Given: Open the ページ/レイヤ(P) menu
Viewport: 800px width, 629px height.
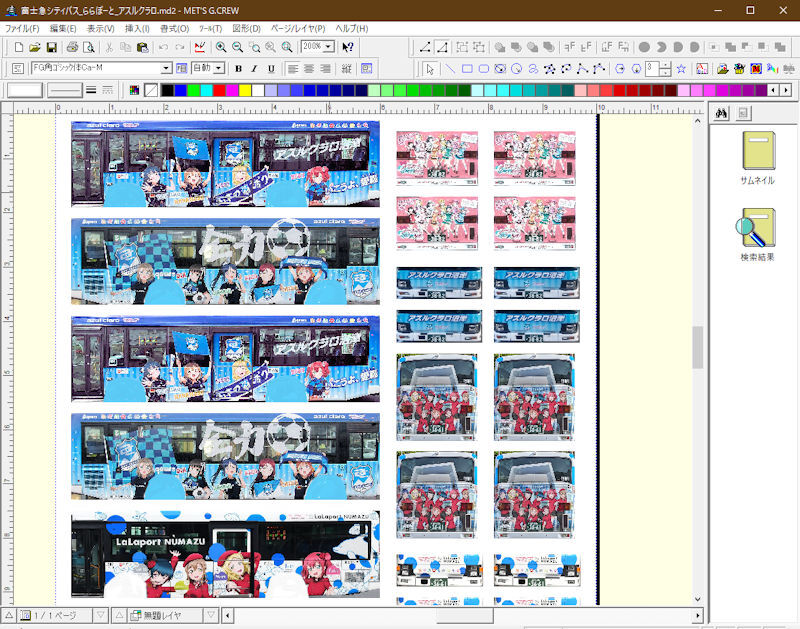Looking at the screenshot, I should click(x=298, y=29).
